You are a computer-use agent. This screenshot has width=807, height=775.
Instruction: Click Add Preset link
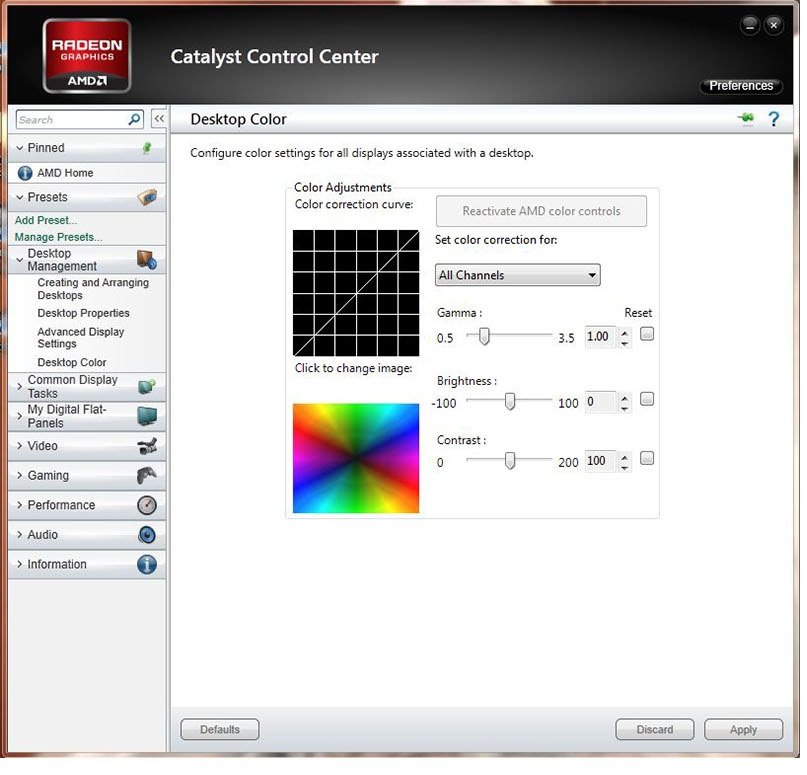46,221
